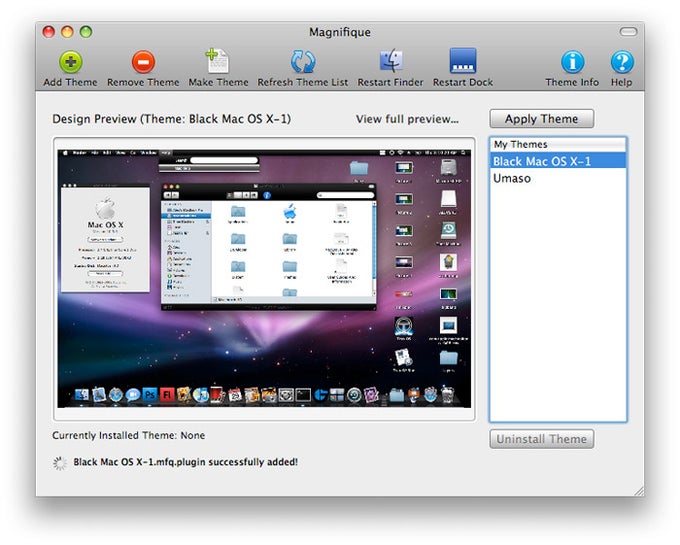Viewport: 680px width, 545px height.
Task: Click the Restart Dock icon
Action: (x=463, y=61)
